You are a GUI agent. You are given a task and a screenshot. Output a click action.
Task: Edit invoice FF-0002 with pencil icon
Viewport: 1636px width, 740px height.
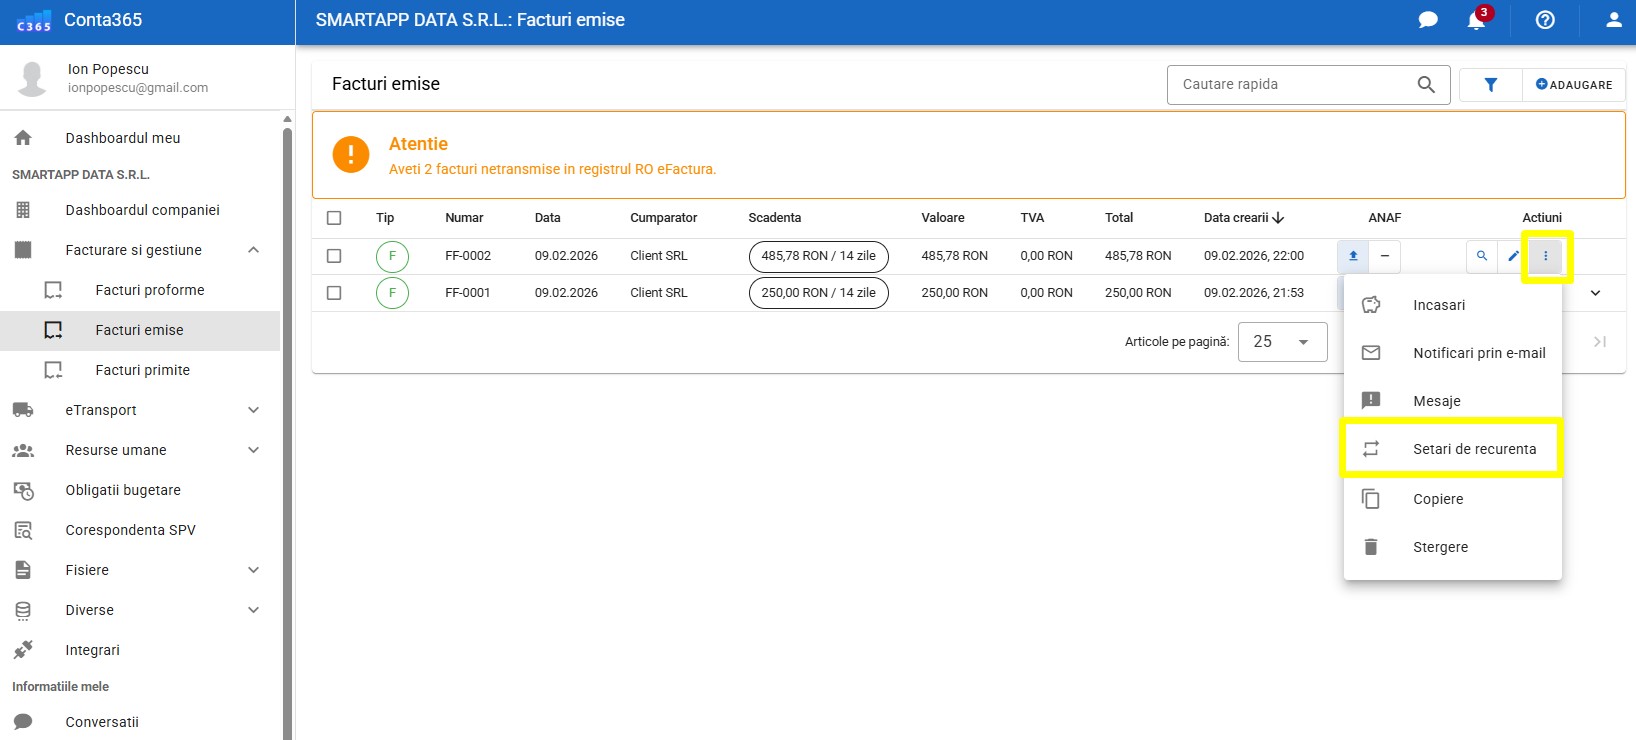coord(1513,256)
